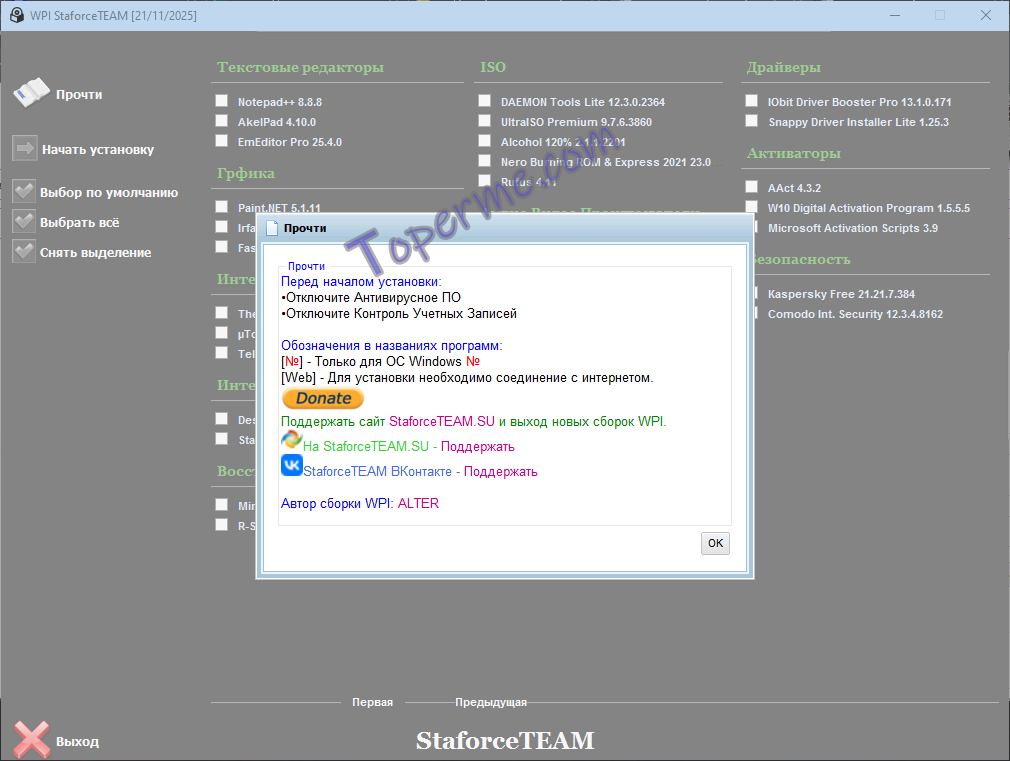Click the Выбор по умолчанию checkmark icon
This screenshot has width=1010, height=761.
[x=24, y=192]
